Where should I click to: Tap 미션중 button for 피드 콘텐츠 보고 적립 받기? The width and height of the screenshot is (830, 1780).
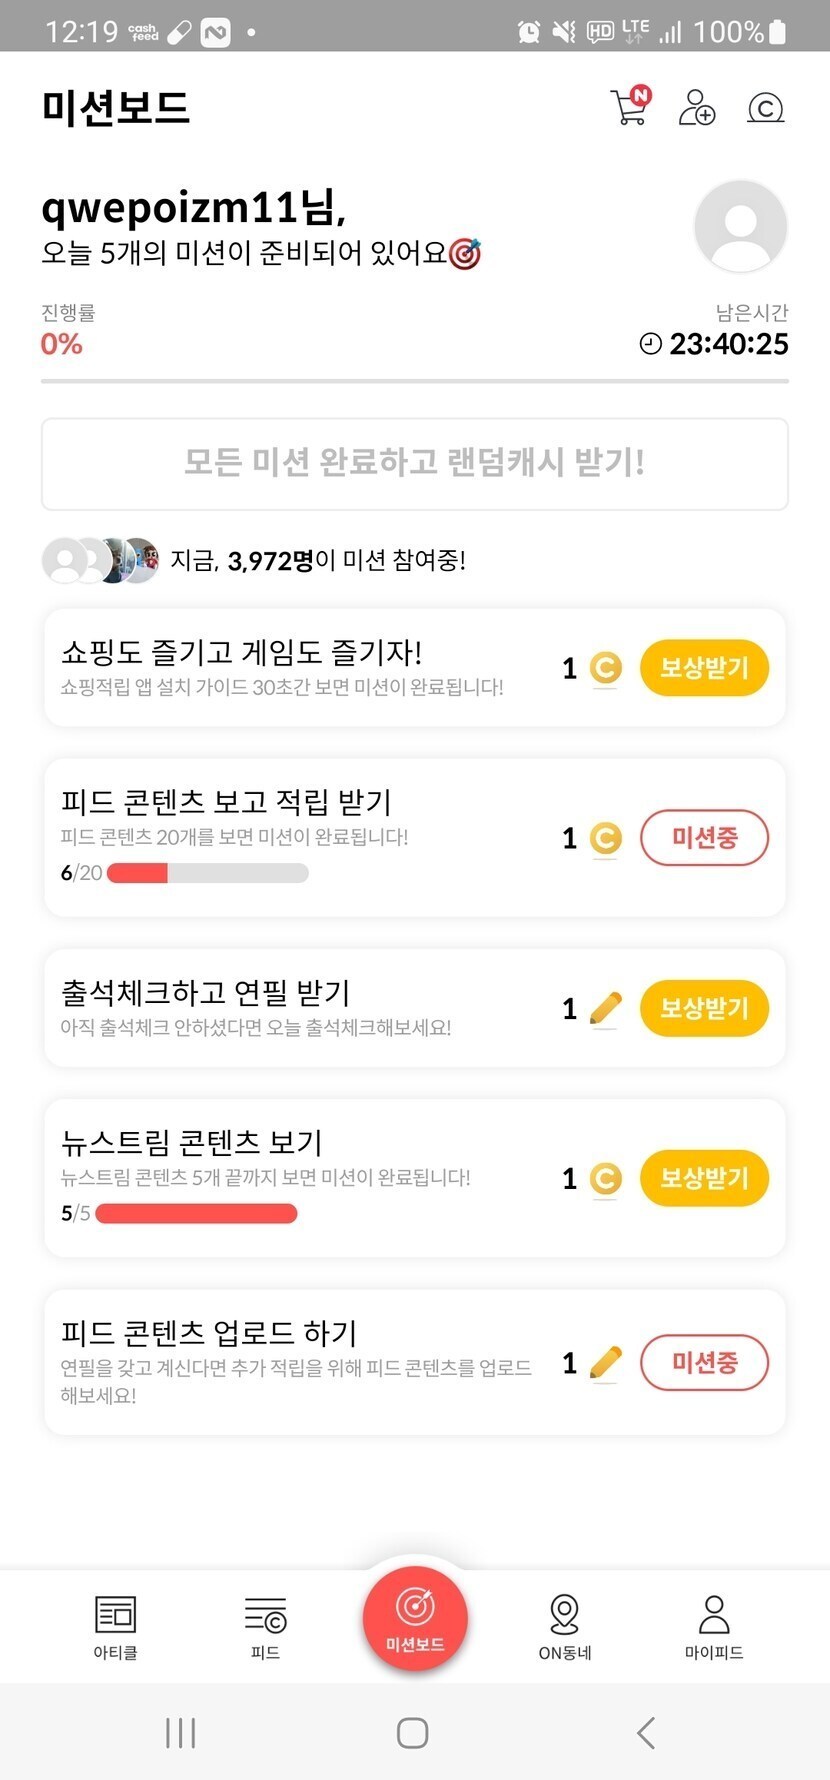click(x=704, y=838)
